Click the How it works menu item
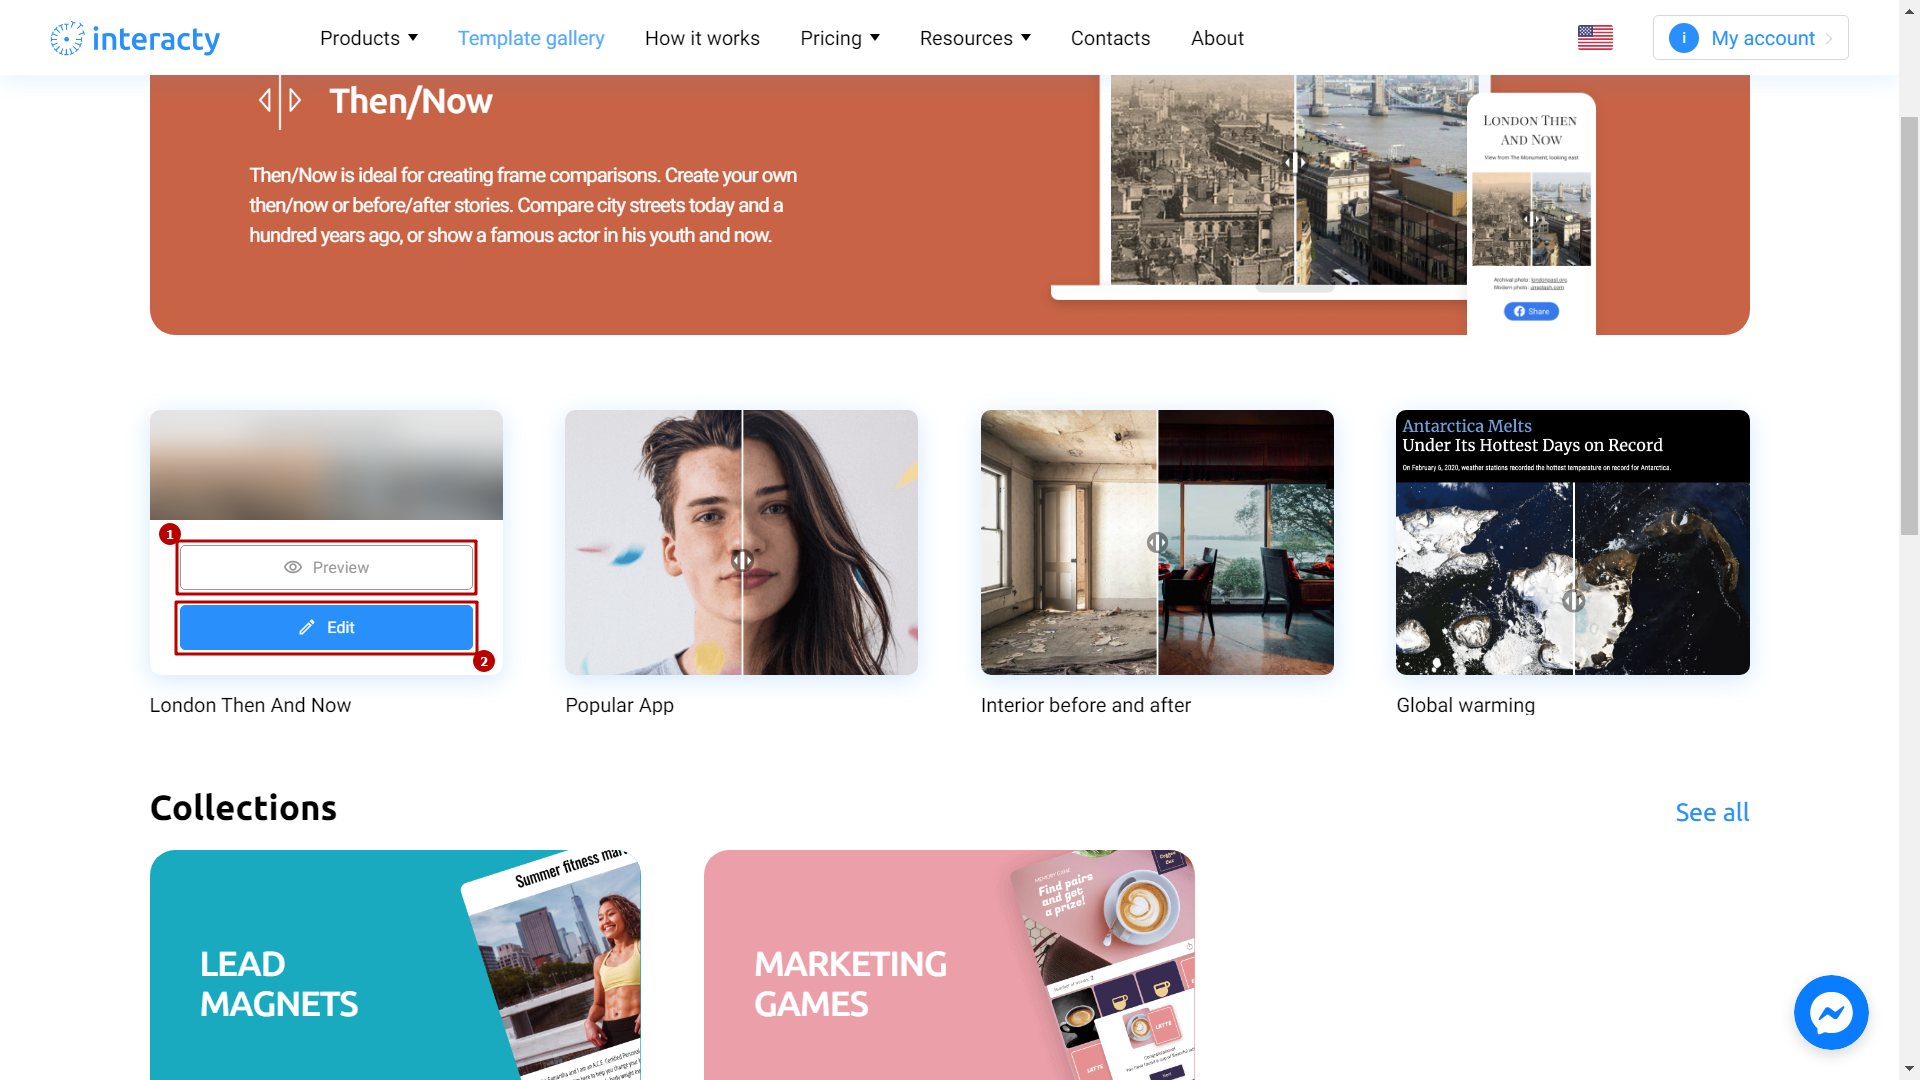 pyautogui.click(x=702, y=37)
